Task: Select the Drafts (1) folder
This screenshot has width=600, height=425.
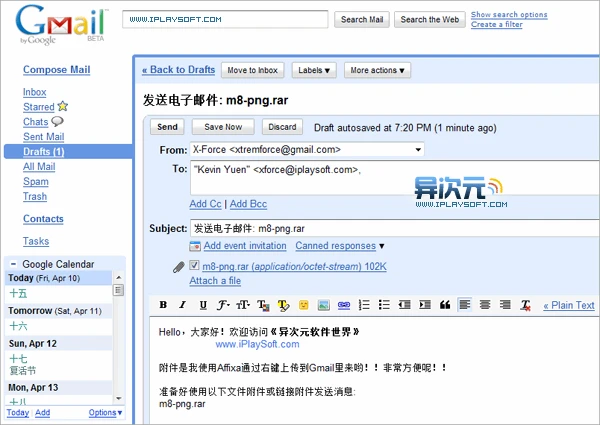Action: coord(44,152)
